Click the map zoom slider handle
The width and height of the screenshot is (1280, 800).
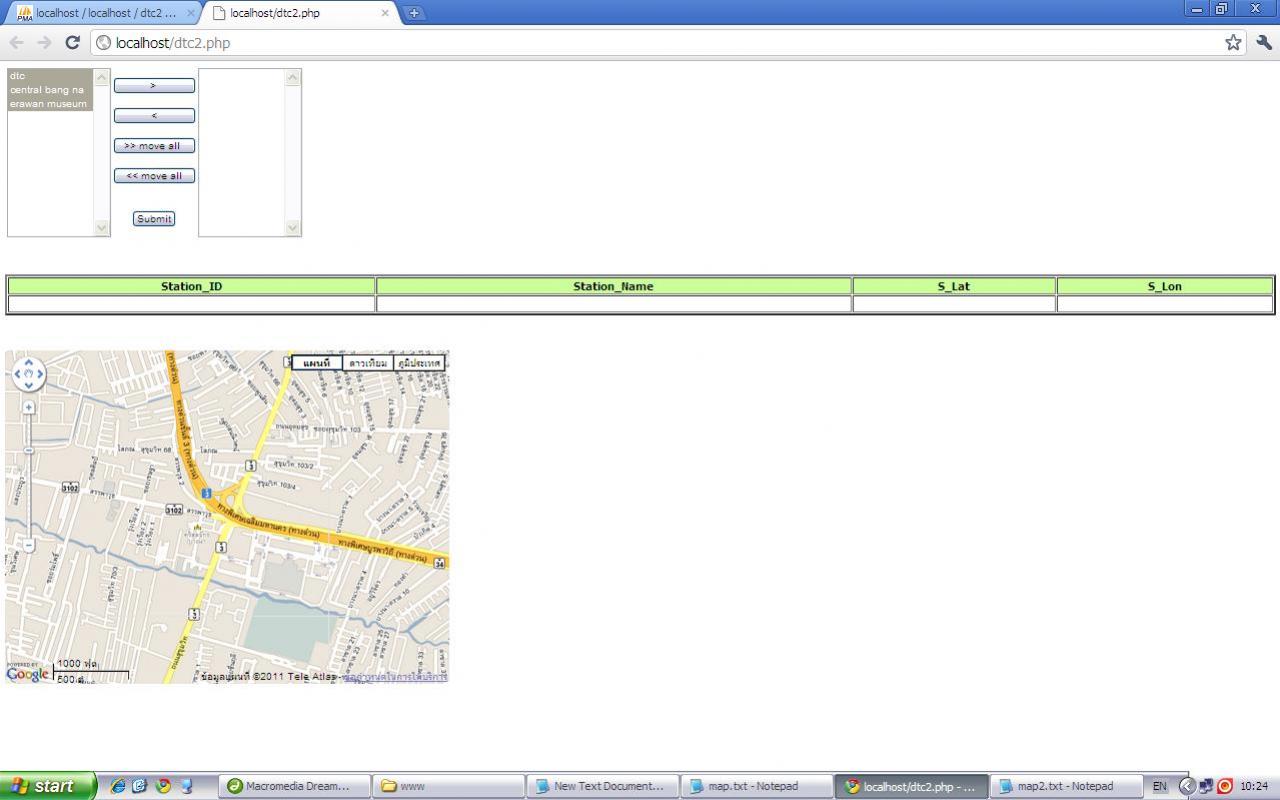(28, 450)
